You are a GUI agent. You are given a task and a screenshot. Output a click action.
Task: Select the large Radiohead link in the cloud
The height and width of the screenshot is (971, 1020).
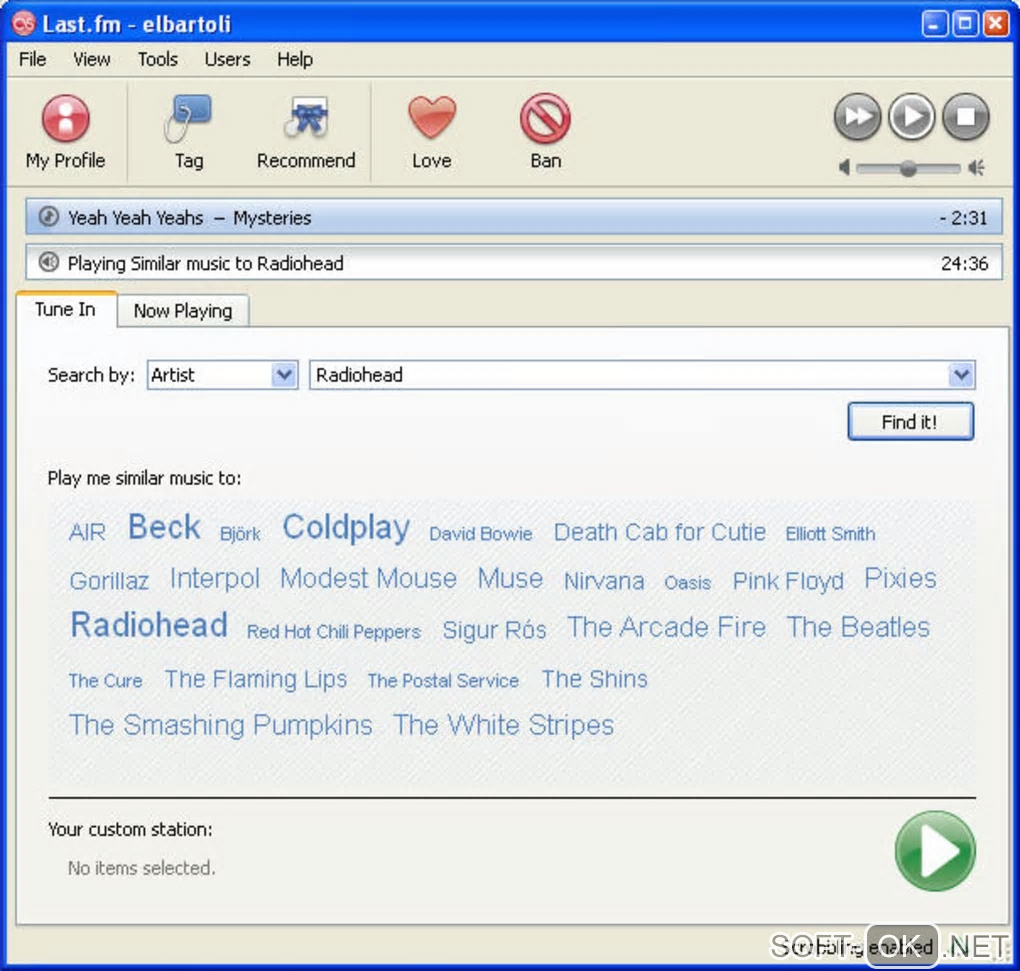coord(149,625)
